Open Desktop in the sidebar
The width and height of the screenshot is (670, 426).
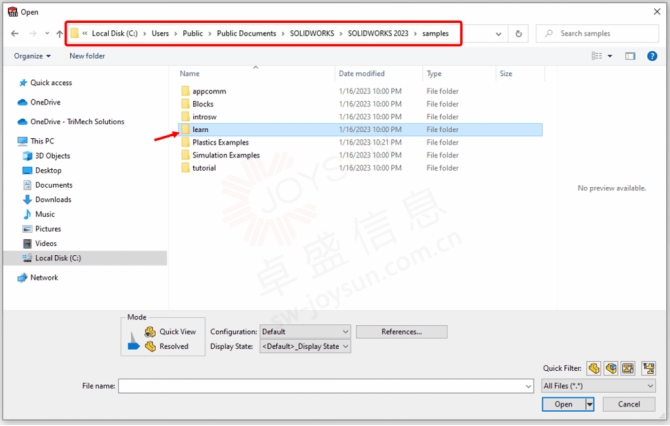pyautogui.click(x=48, y=170)
